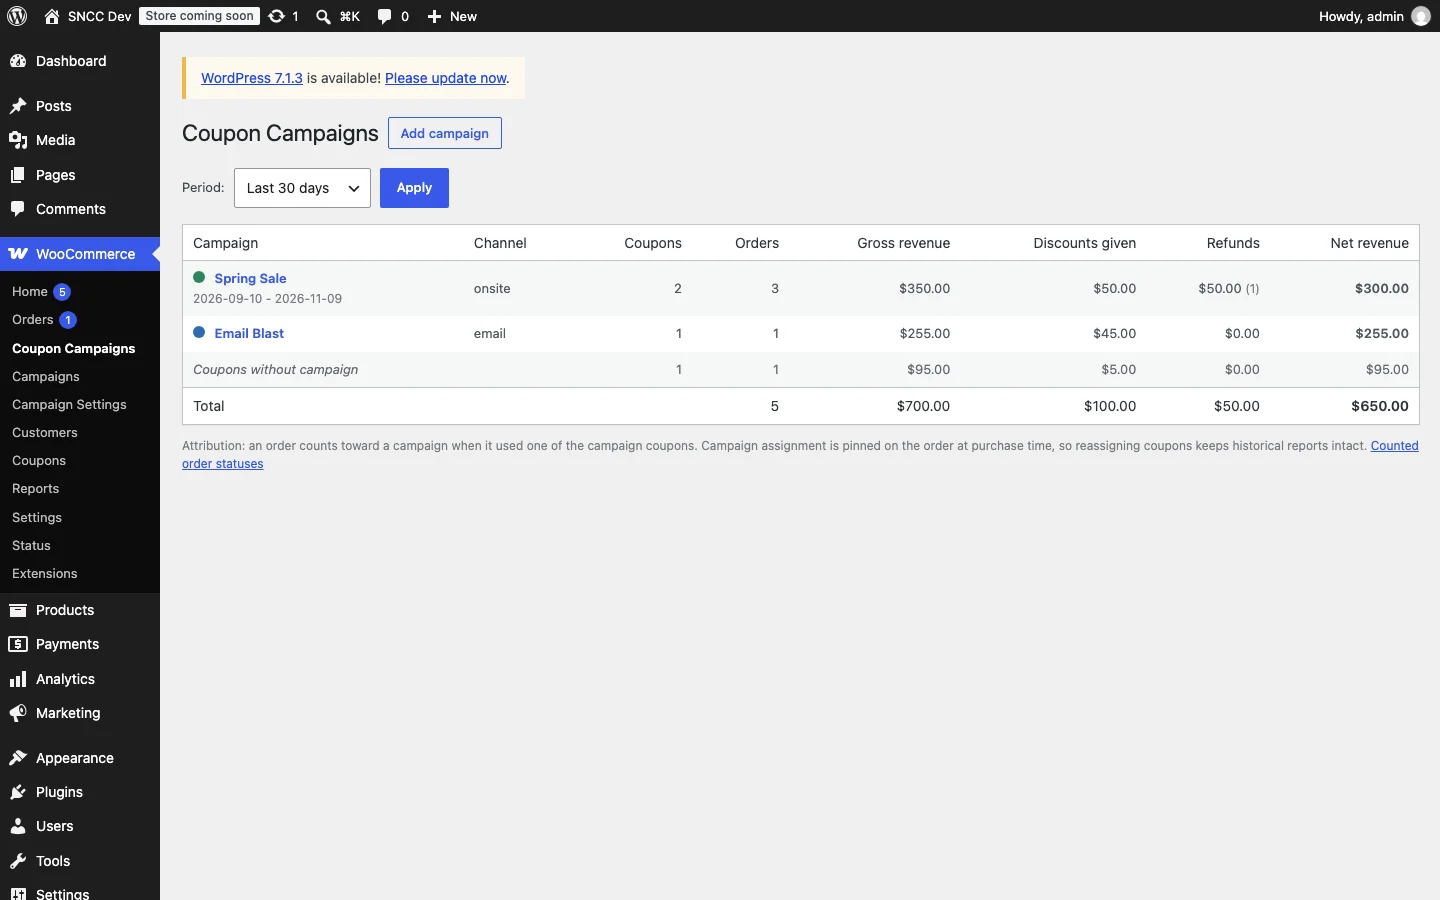1440x900 pixels.
Task: Open the Extensions submenu item
Action: tap(45, 573)
